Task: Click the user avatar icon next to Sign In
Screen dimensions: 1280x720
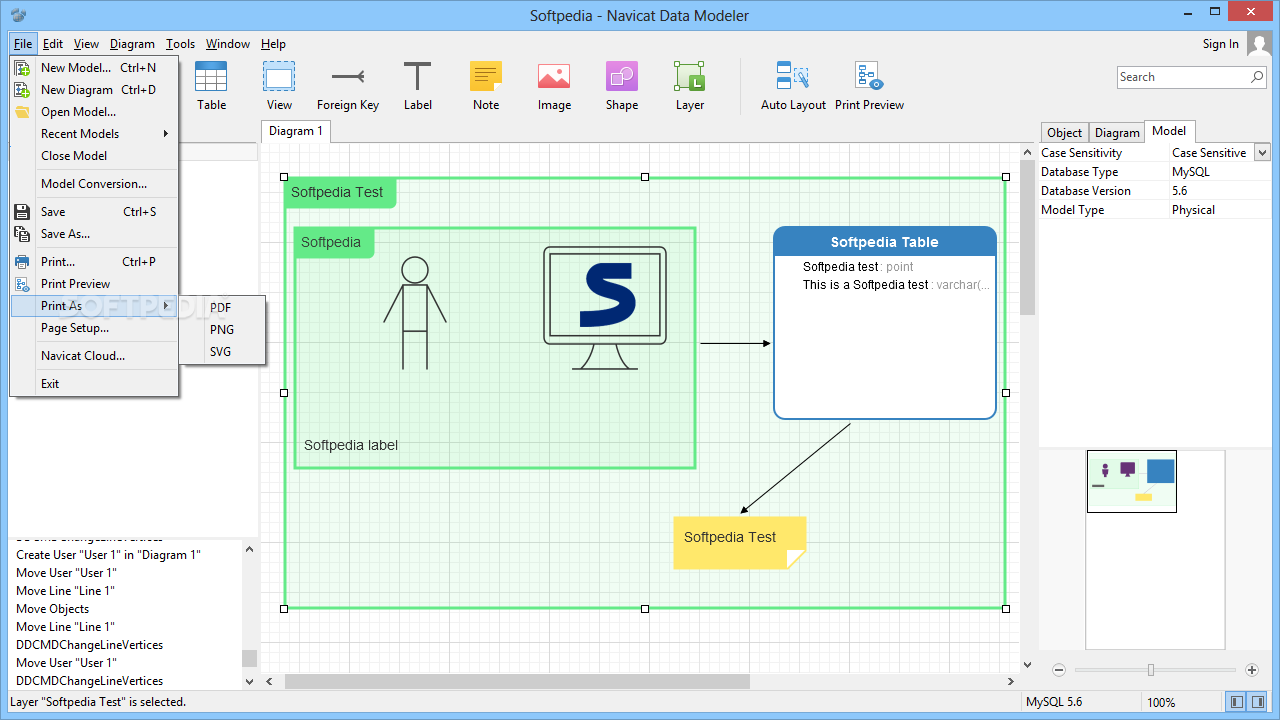Action: click(x=1258, y=44)
